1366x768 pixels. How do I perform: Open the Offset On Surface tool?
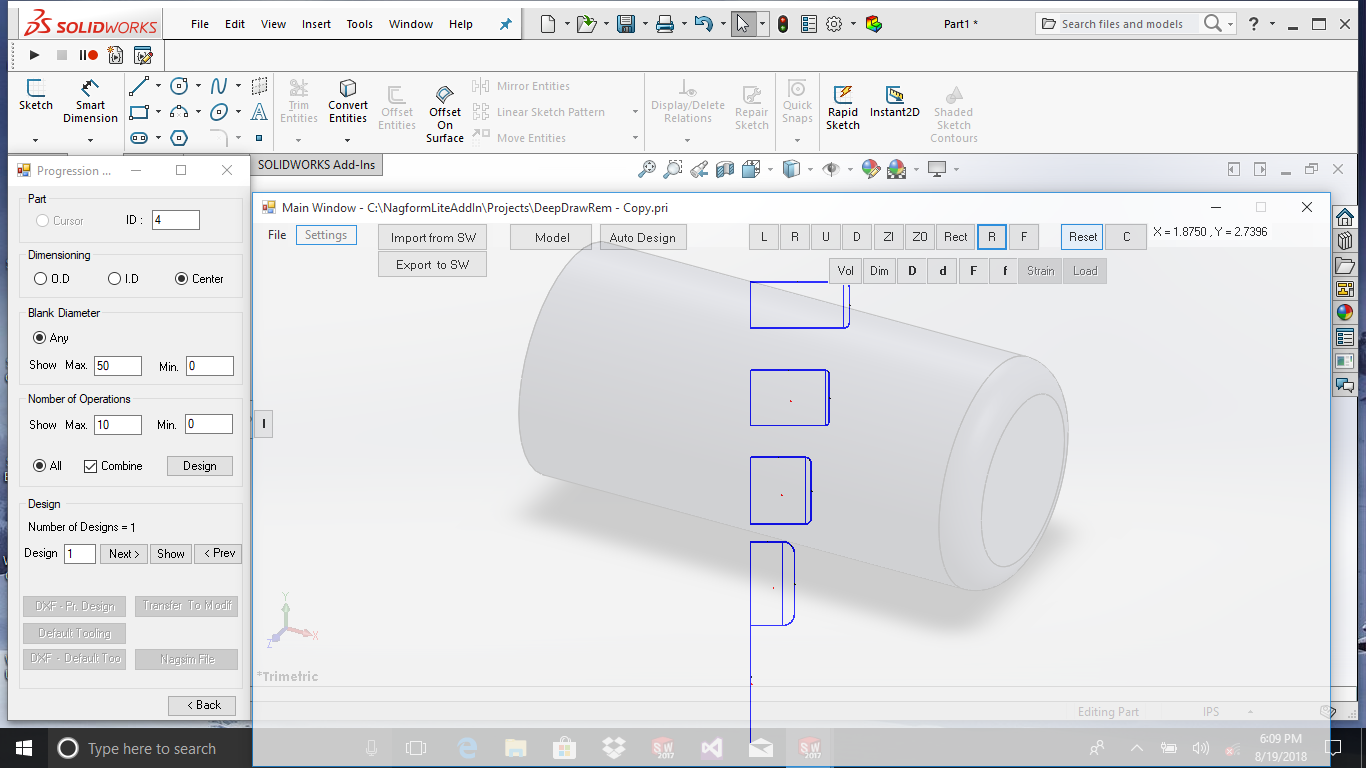pyautogui.click(x=445, y=112)
